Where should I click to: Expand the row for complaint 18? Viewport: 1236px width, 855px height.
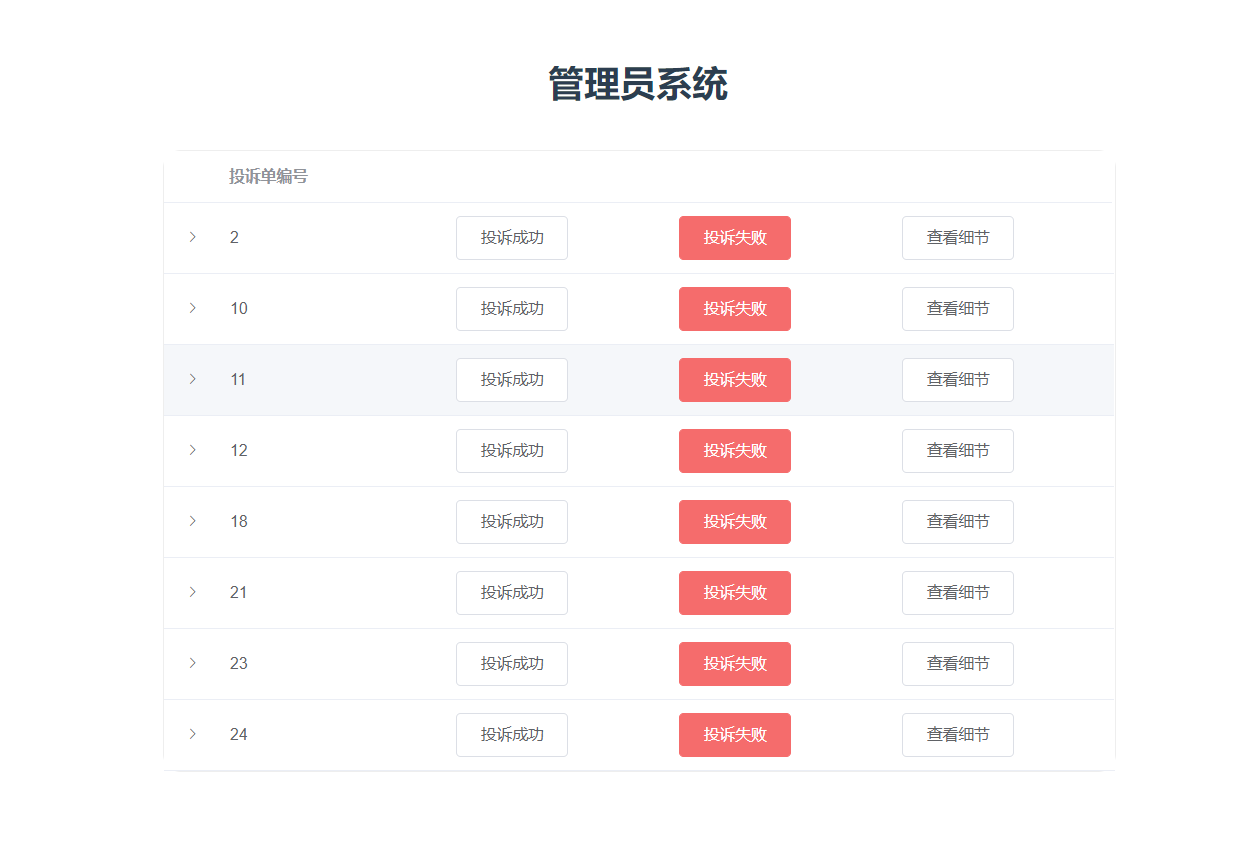[x=193, y=522]
